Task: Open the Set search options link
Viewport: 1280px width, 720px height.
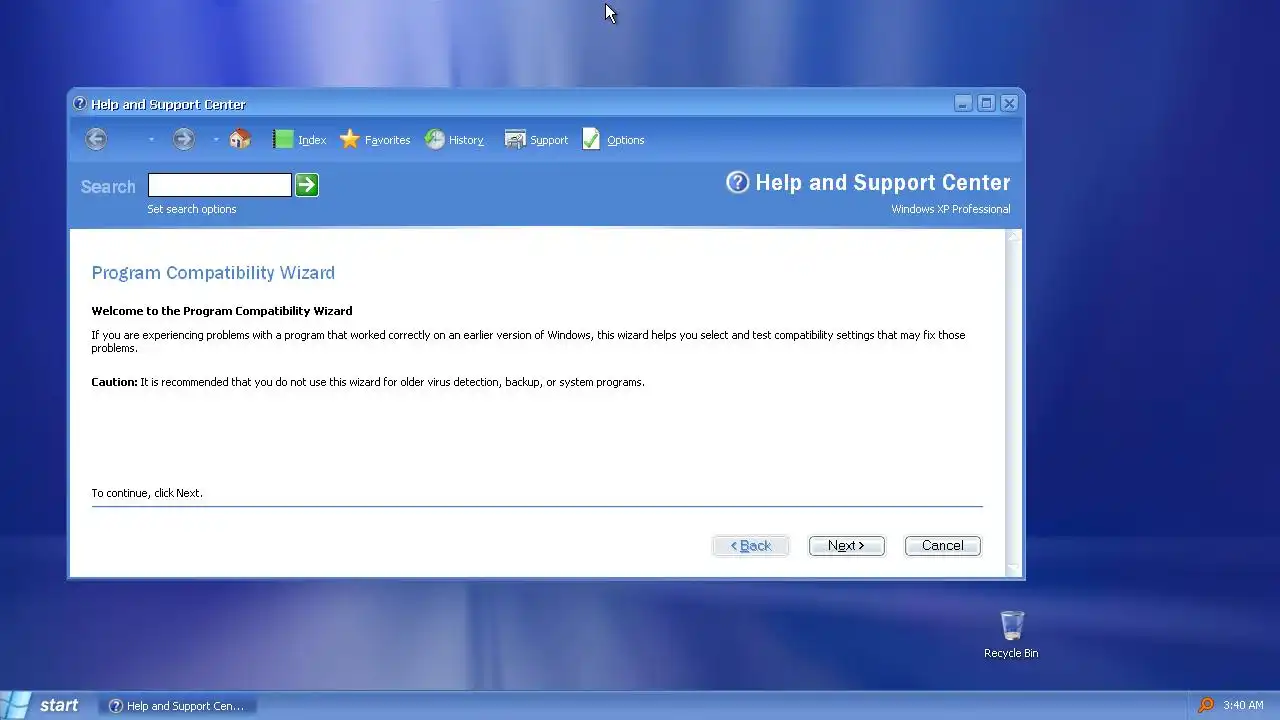Action: pos(192,209)
